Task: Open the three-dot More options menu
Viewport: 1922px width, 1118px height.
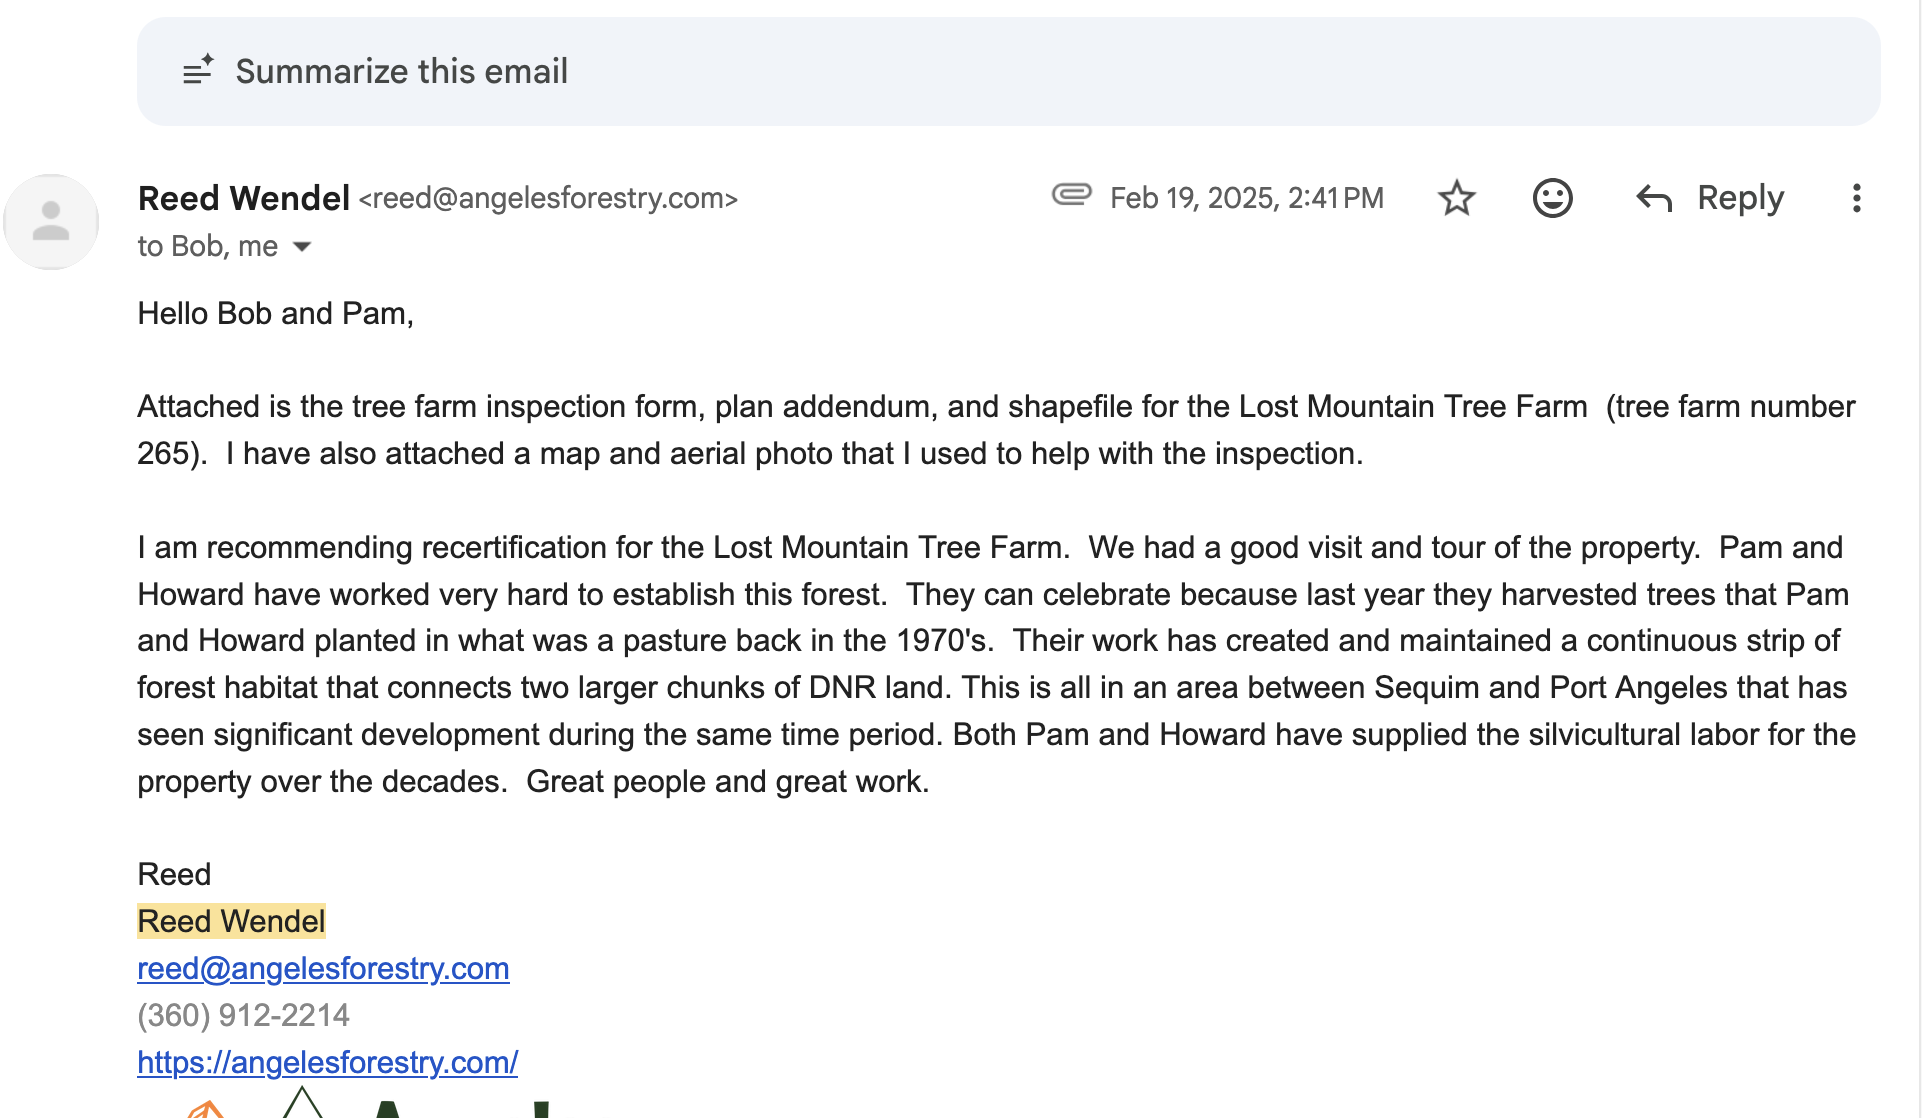Action: tap(1856, 198)
